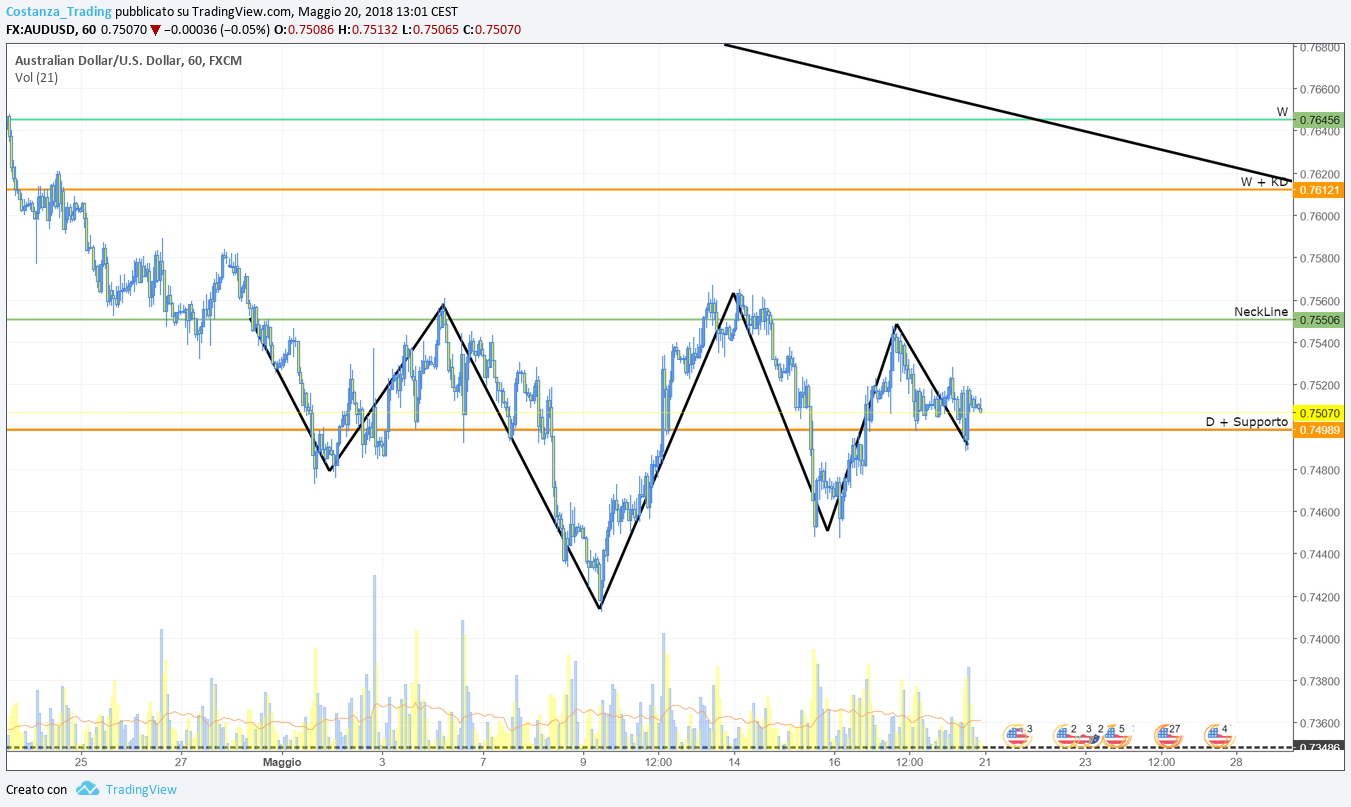
Task: Open the US economic event marker badged 5
Action: [x=1115, y=736]
